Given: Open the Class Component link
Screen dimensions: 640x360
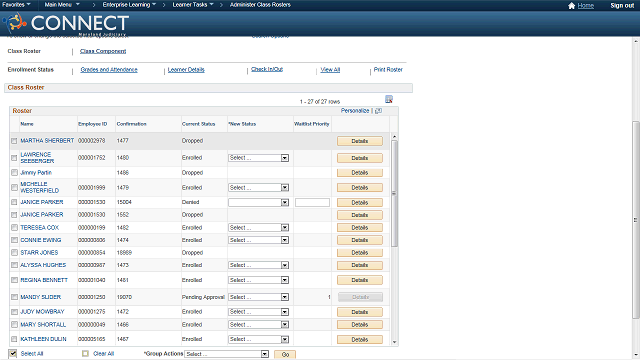Looking at the screenshot, I should coord(103,51).
